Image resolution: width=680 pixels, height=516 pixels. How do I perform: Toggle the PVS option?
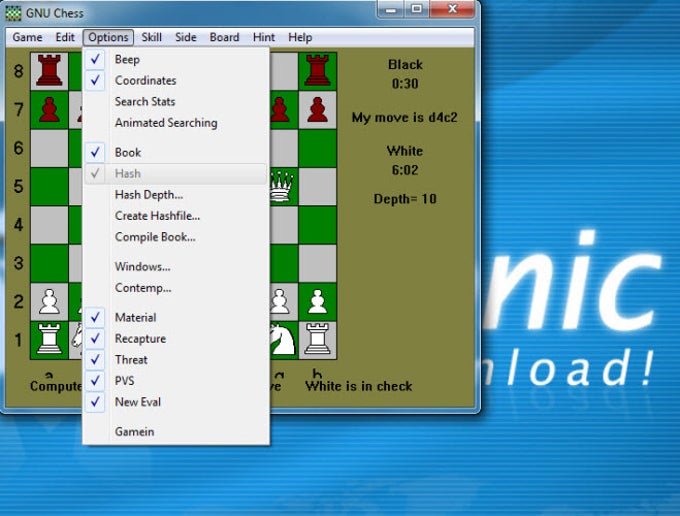(x=176, y=381)
